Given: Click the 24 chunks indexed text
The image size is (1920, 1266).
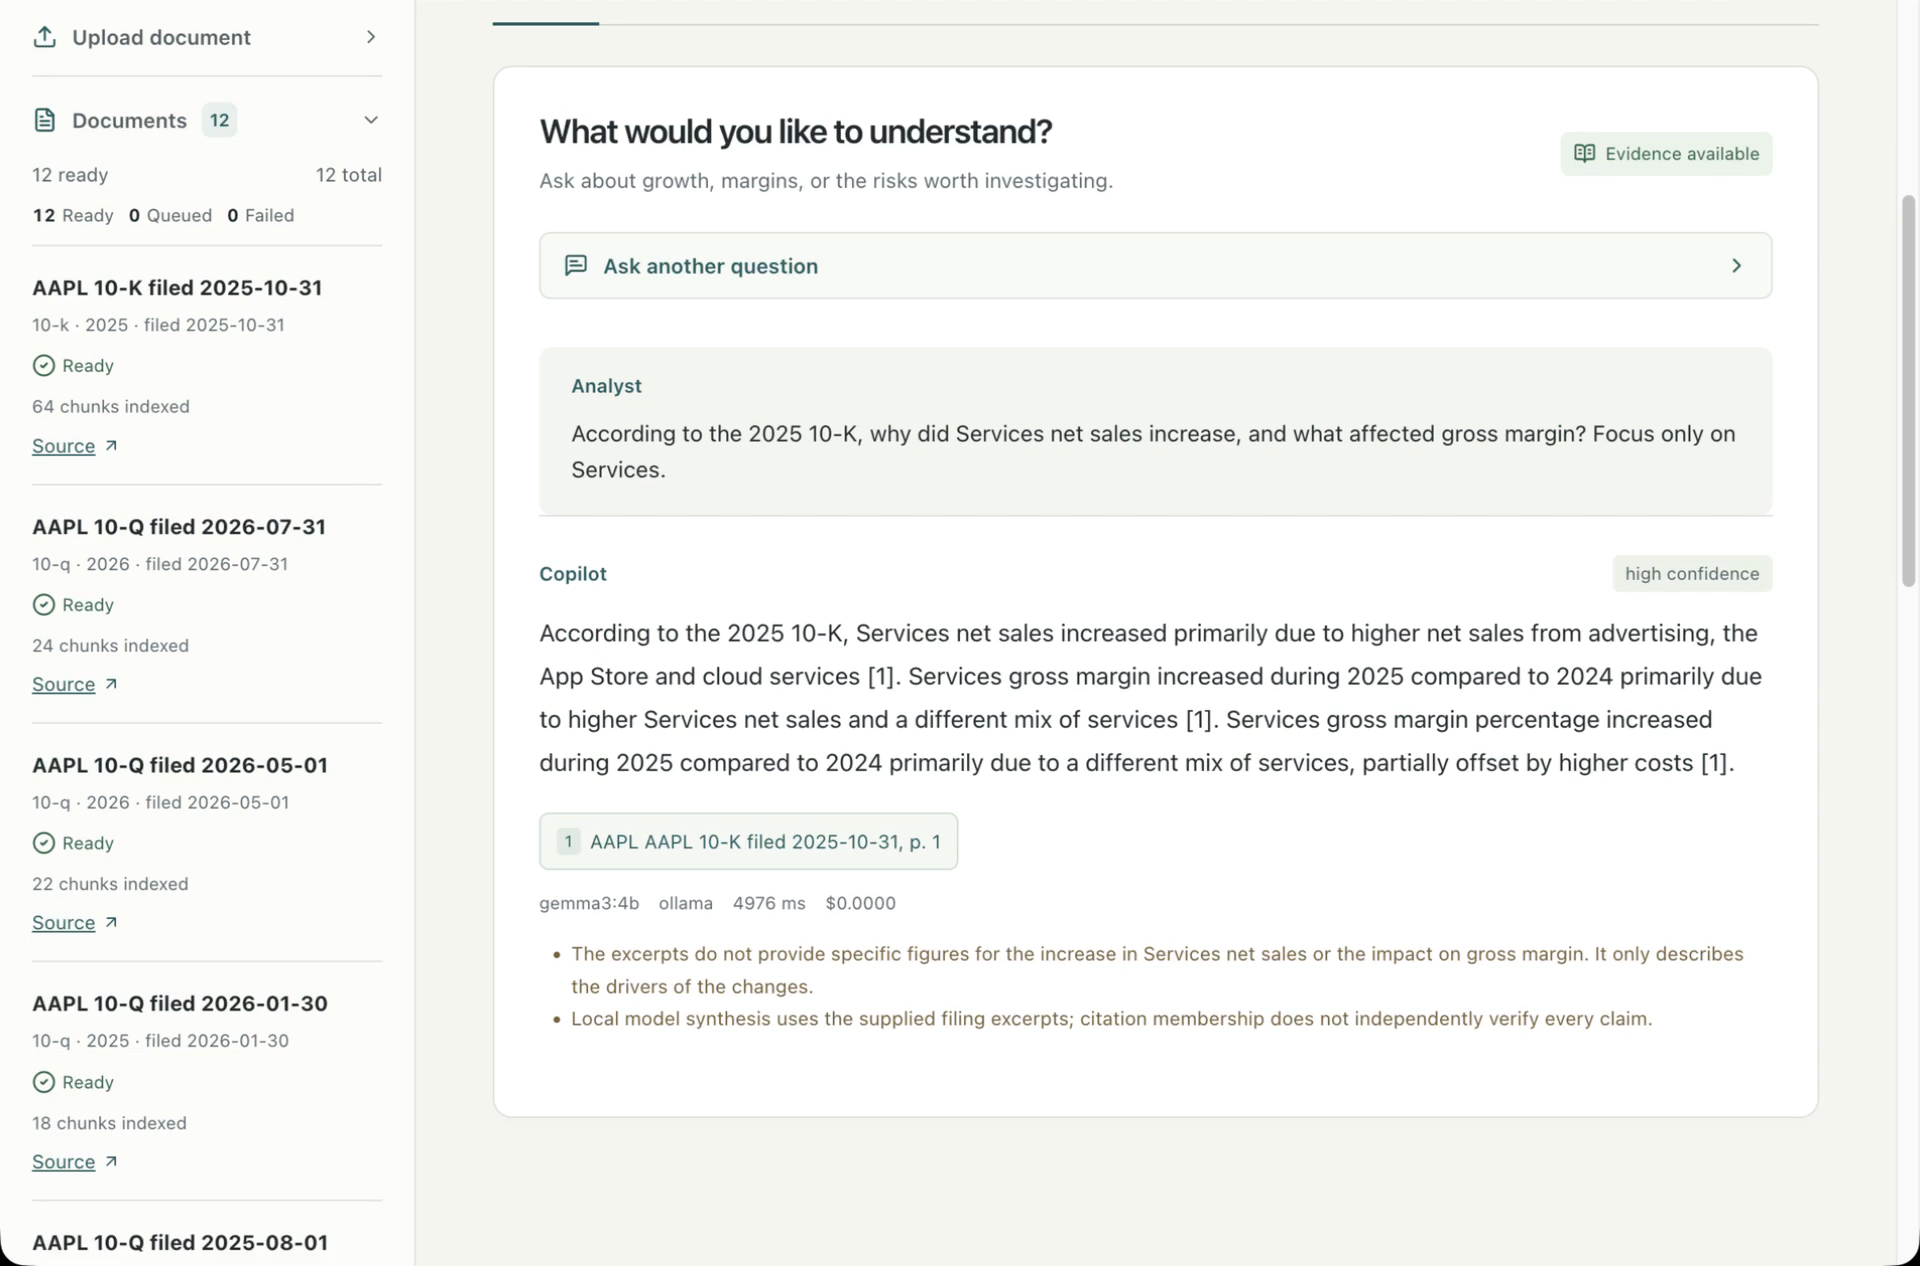Looking at the screenshot, I should coord(110,645).
